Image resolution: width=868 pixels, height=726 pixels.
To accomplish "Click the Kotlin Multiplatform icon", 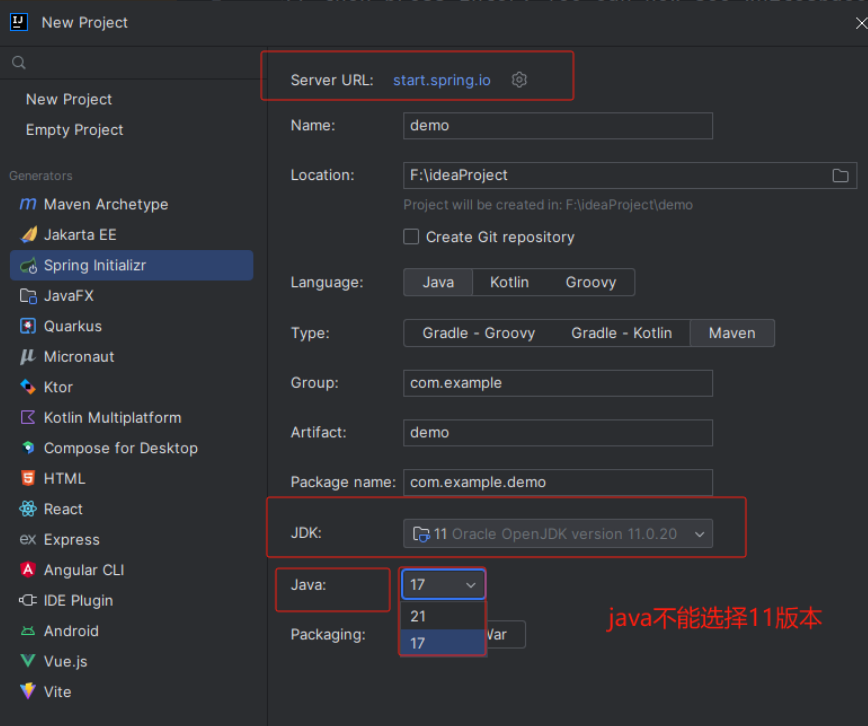I will (28, 418).
